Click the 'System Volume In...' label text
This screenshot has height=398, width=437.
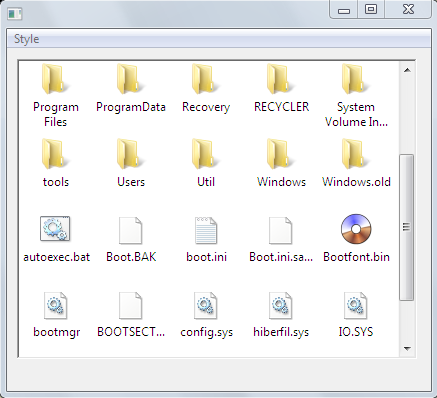click(356, 114)
